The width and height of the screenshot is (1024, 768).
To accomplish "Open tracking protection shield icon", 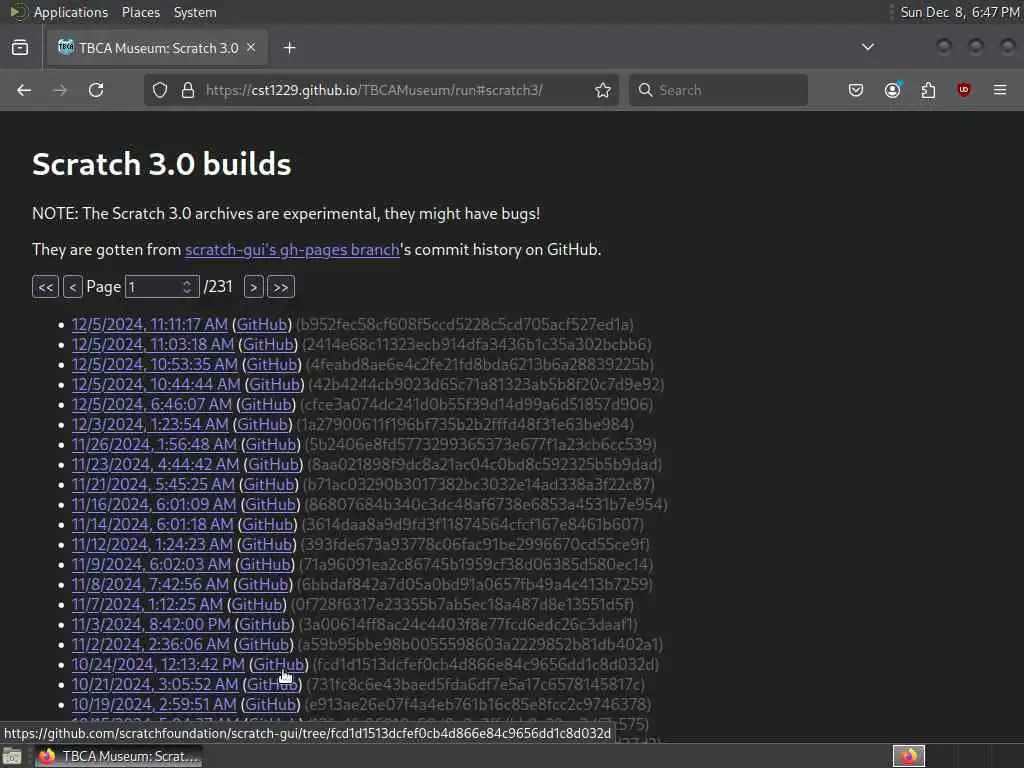I will pos(160,90).
